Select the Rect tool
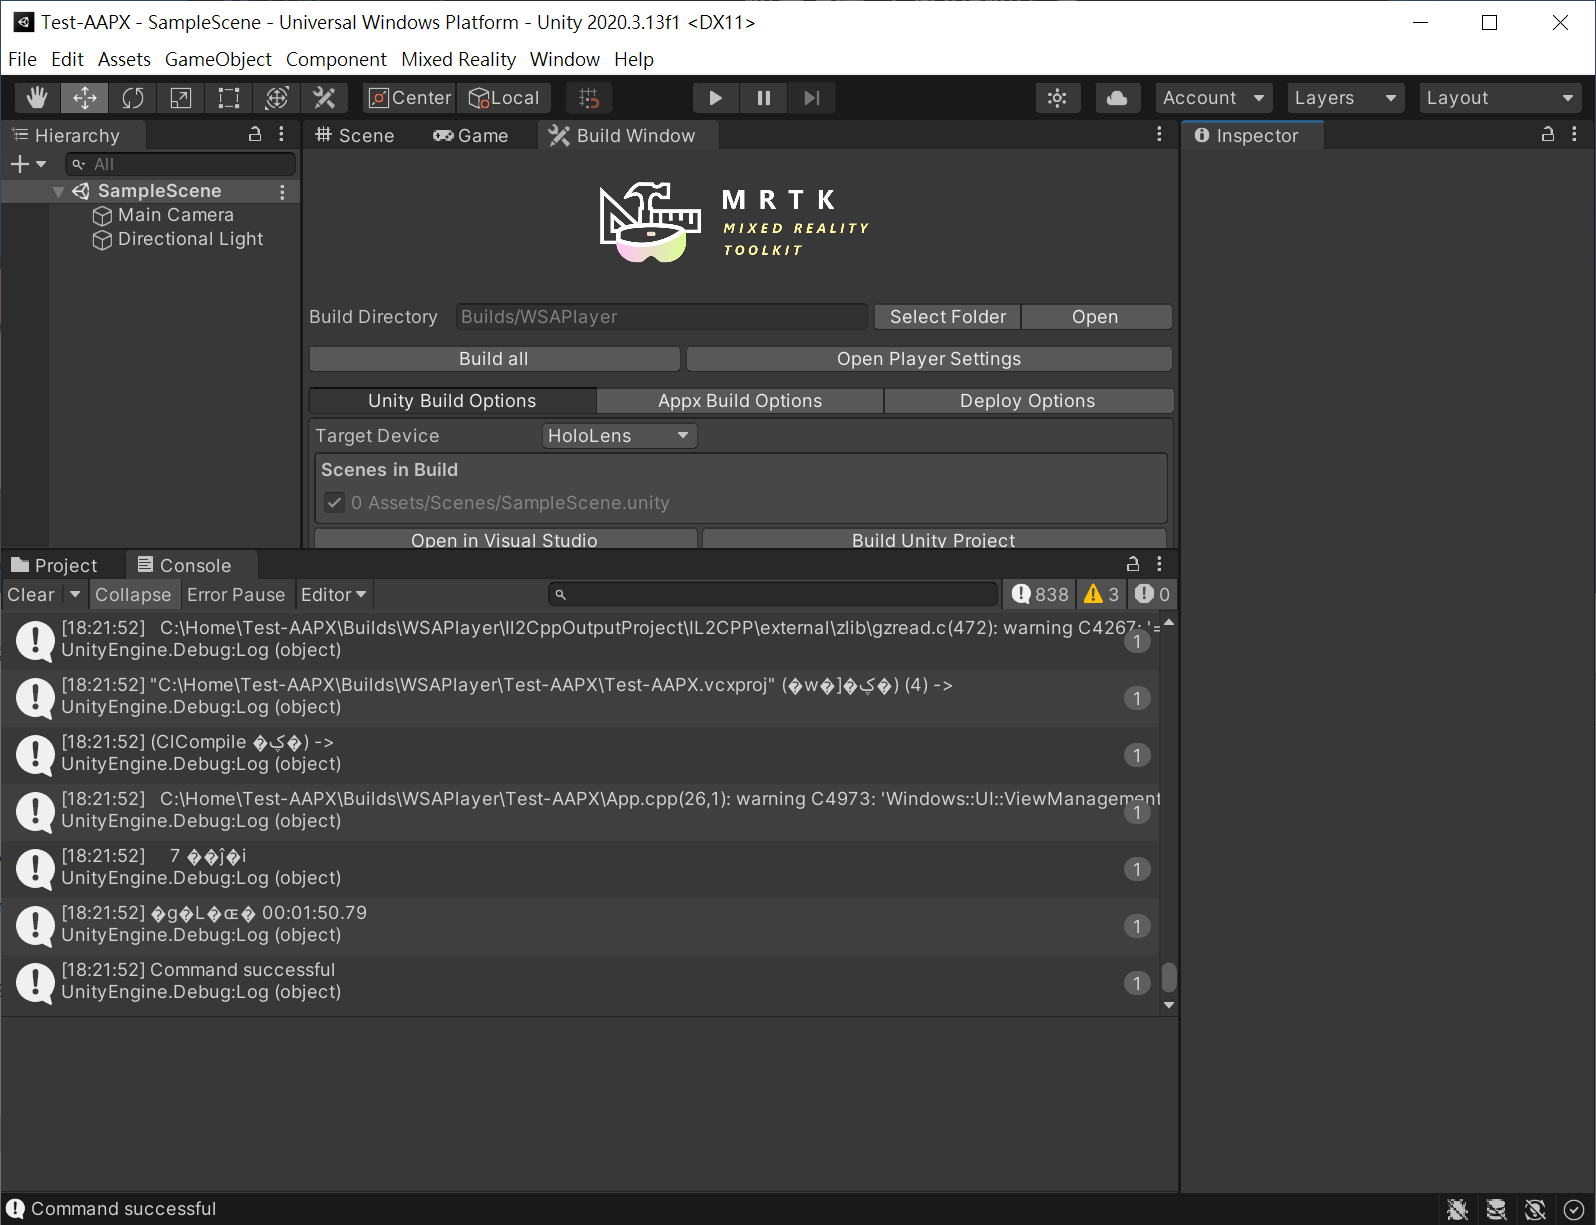The width and height of the screenshot is (1596, 1225). [229, 98]
